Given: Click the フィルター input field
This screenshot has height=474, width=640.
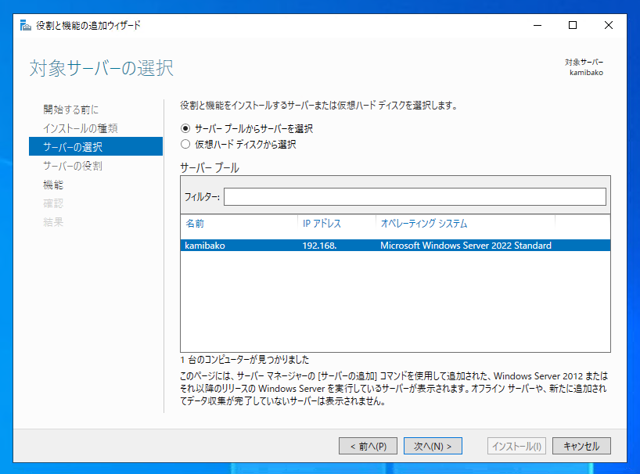Looking at the screenshot, I should (x=415, y=197).
